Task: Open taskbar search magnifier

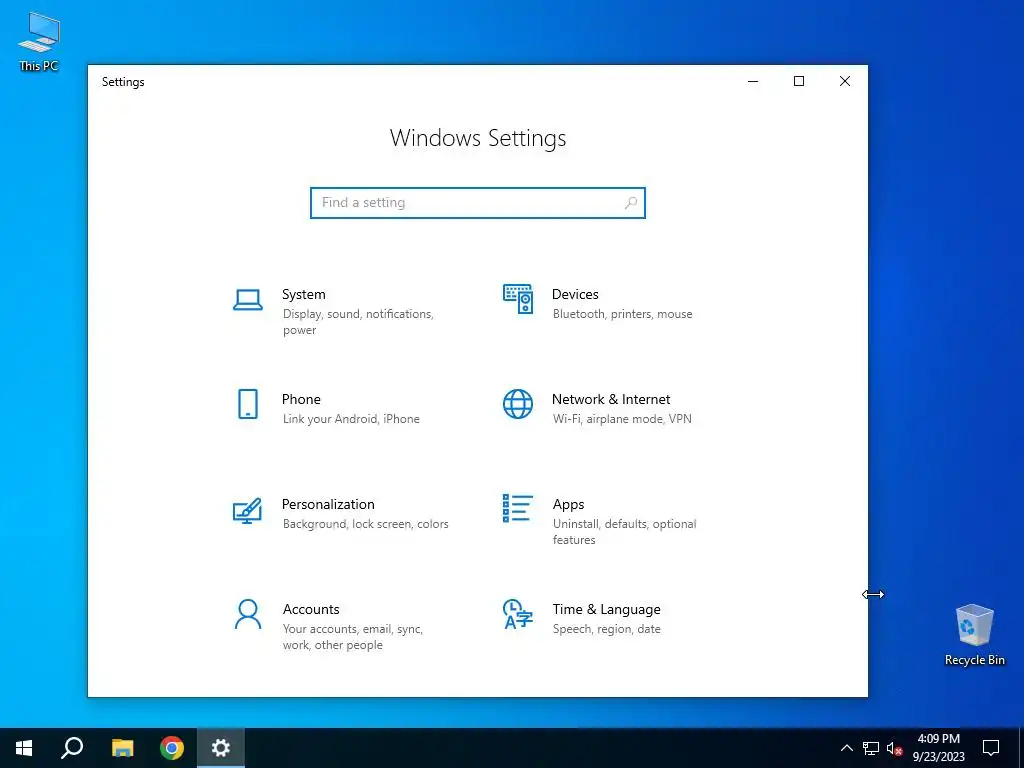Action: (x=72, y=748)
